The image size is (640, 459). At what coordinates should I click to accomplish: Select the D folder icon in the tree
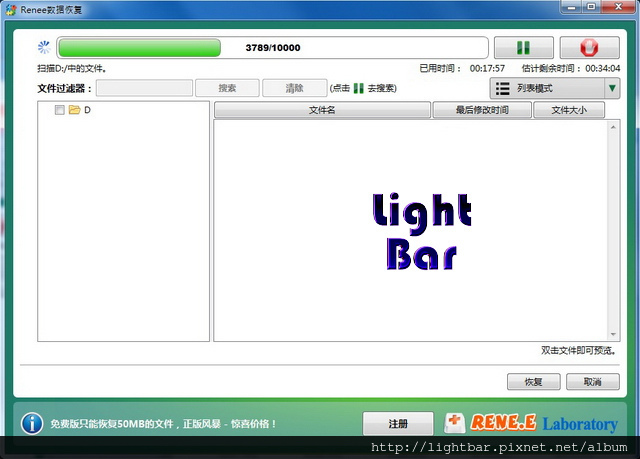click(74, 109)
